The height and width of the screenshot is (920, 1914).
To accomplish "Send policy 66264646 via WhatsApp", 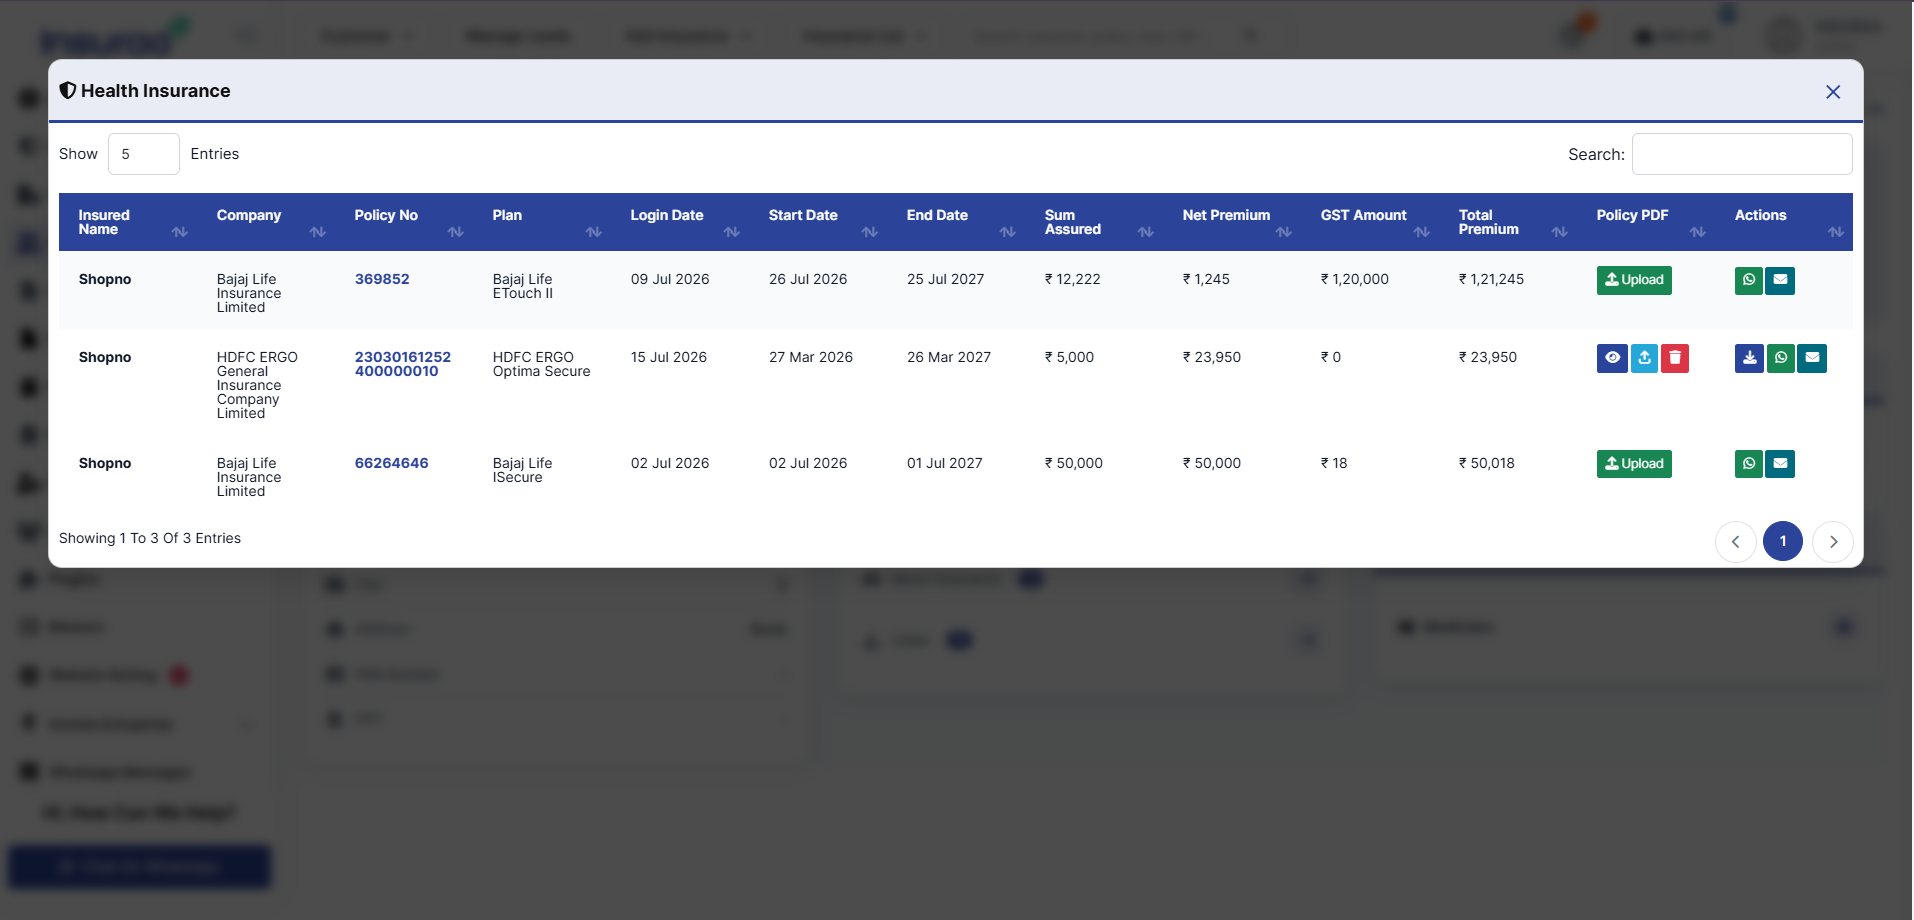I will 1749,464.
